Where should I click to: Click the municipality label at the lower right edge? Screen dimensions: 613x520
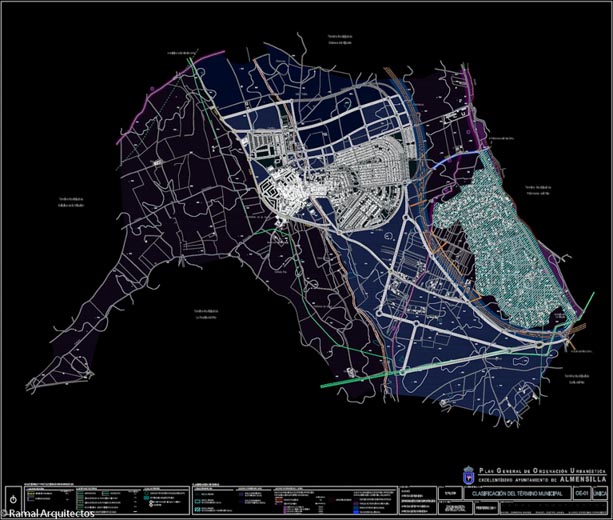point(573,377)
